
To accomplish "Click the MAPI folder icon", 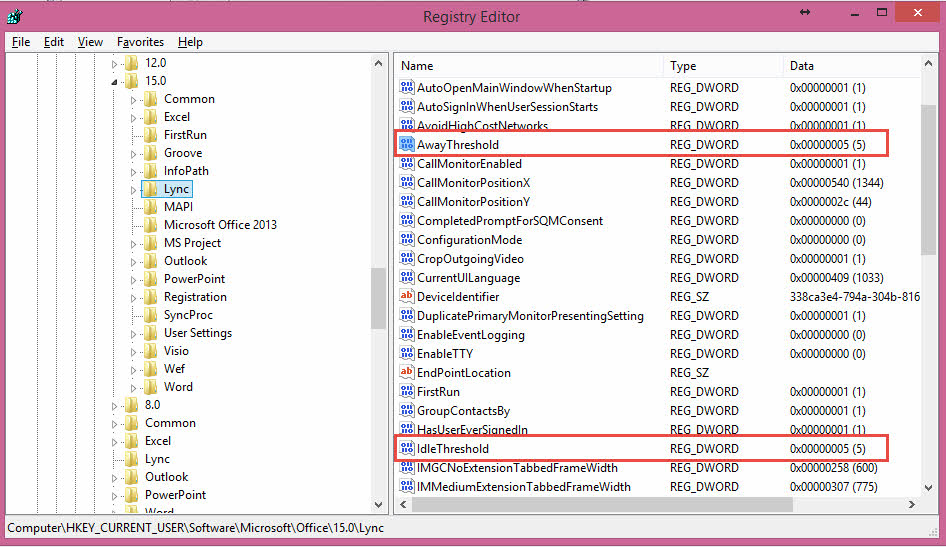I will 150,207.
